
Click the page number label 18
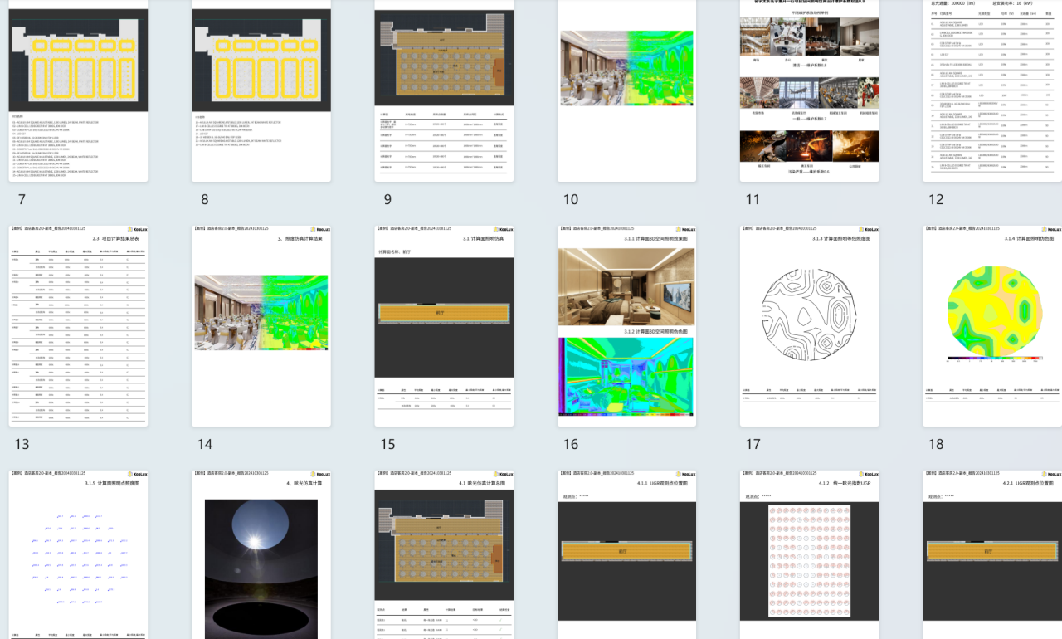click(935, 444)
